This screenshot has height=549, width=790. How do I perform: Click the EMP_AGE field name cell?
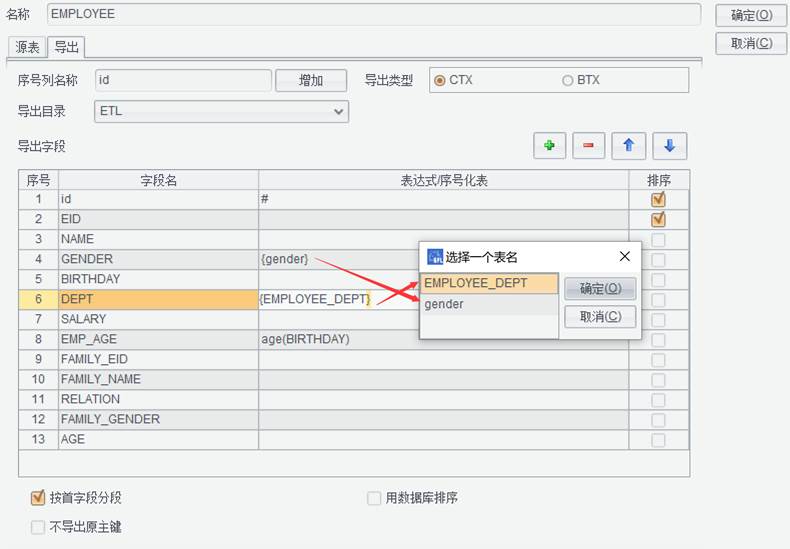click(x=158, y=339)
